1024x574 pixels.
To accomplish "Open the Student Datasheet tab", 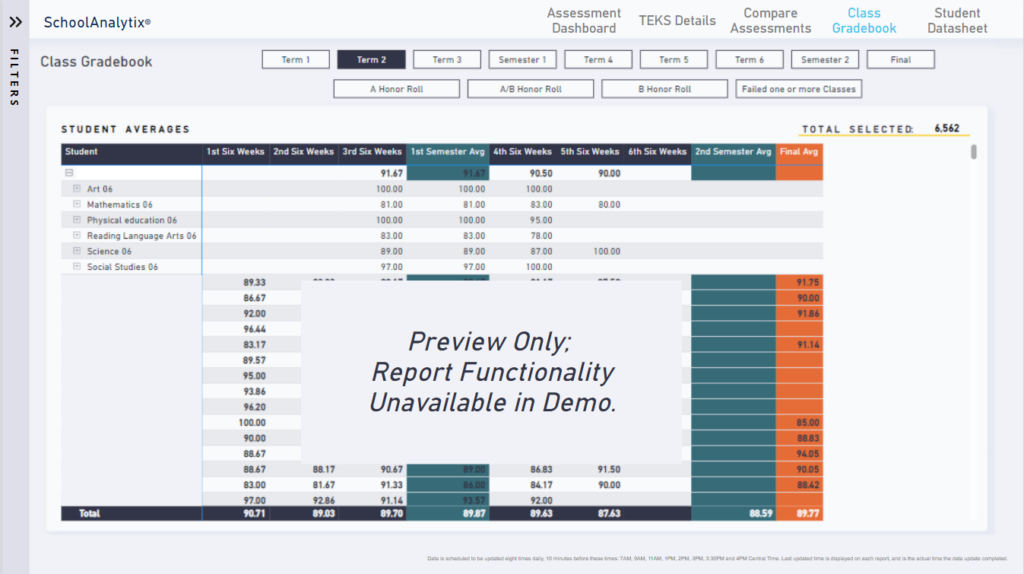I will [957, 21].
